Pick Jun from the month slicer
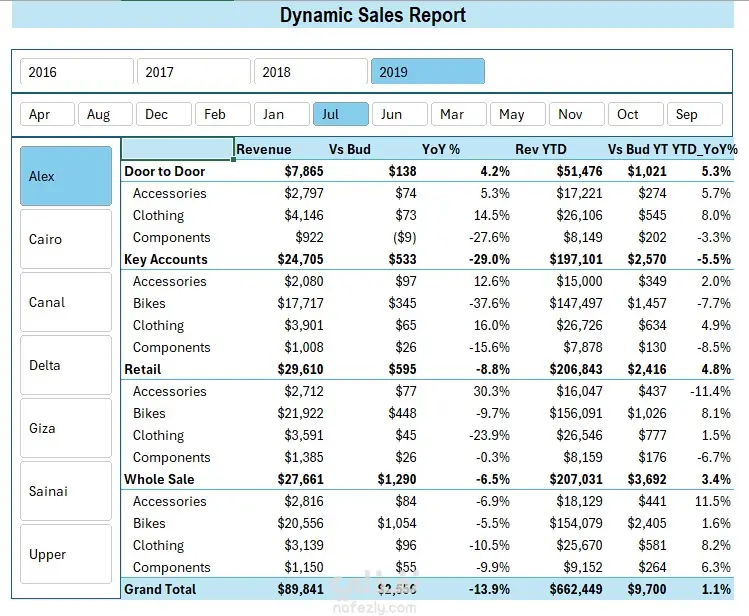The height and width of the screenshot is (616, 749). coord(400,114)
